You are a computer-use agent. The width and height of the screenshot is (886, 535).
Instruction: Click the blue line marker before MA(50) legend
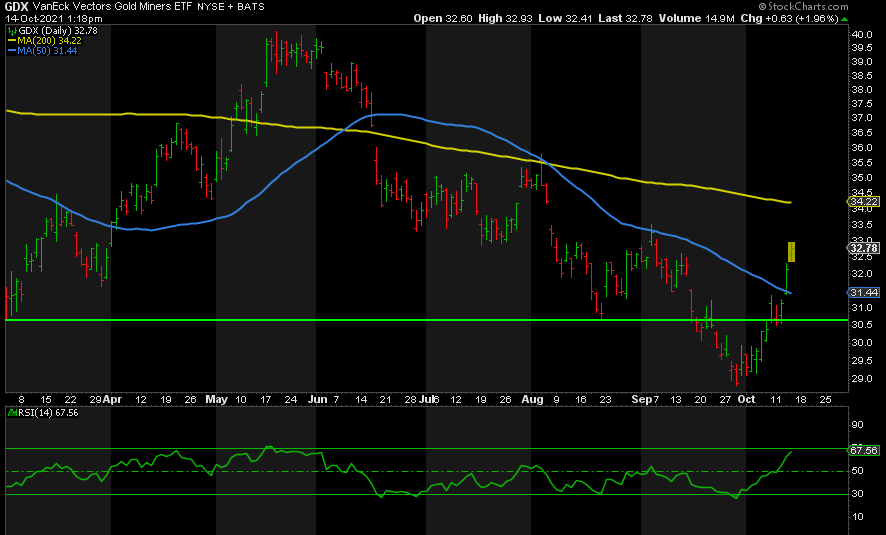click(x=12, y=51)
